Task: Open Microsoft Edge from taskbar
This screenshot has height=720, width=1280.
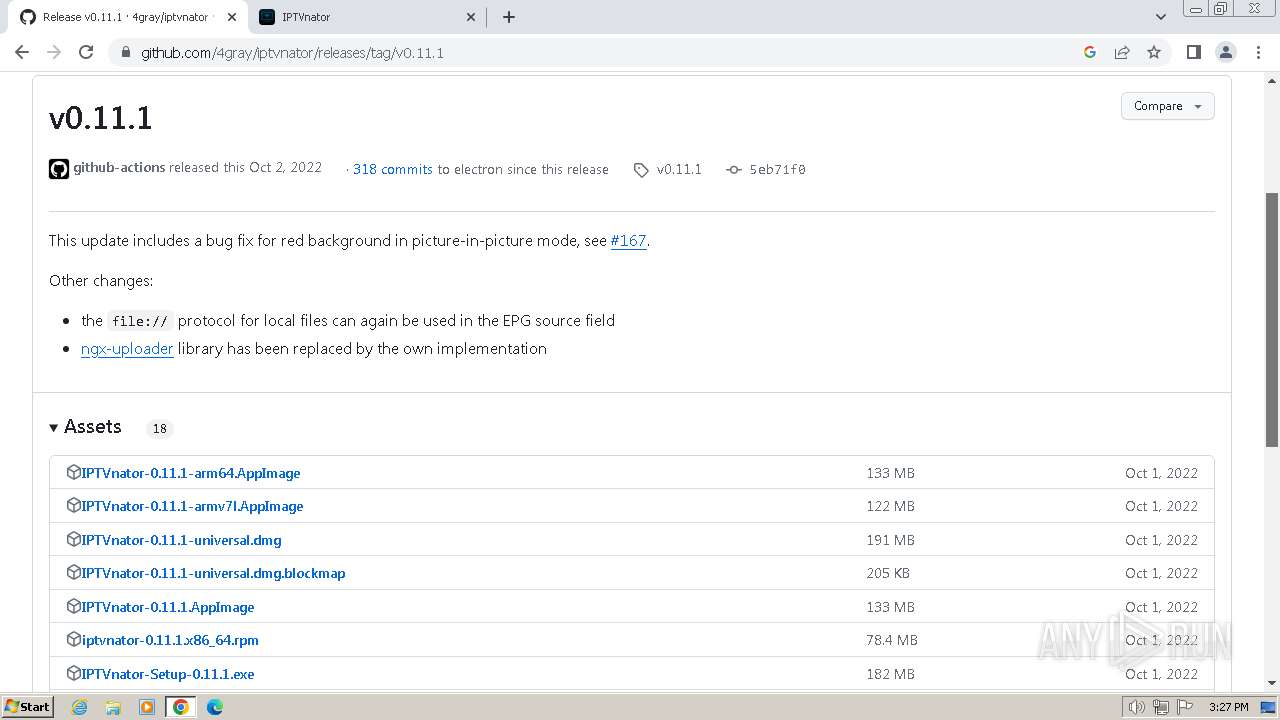Action: 214,707
